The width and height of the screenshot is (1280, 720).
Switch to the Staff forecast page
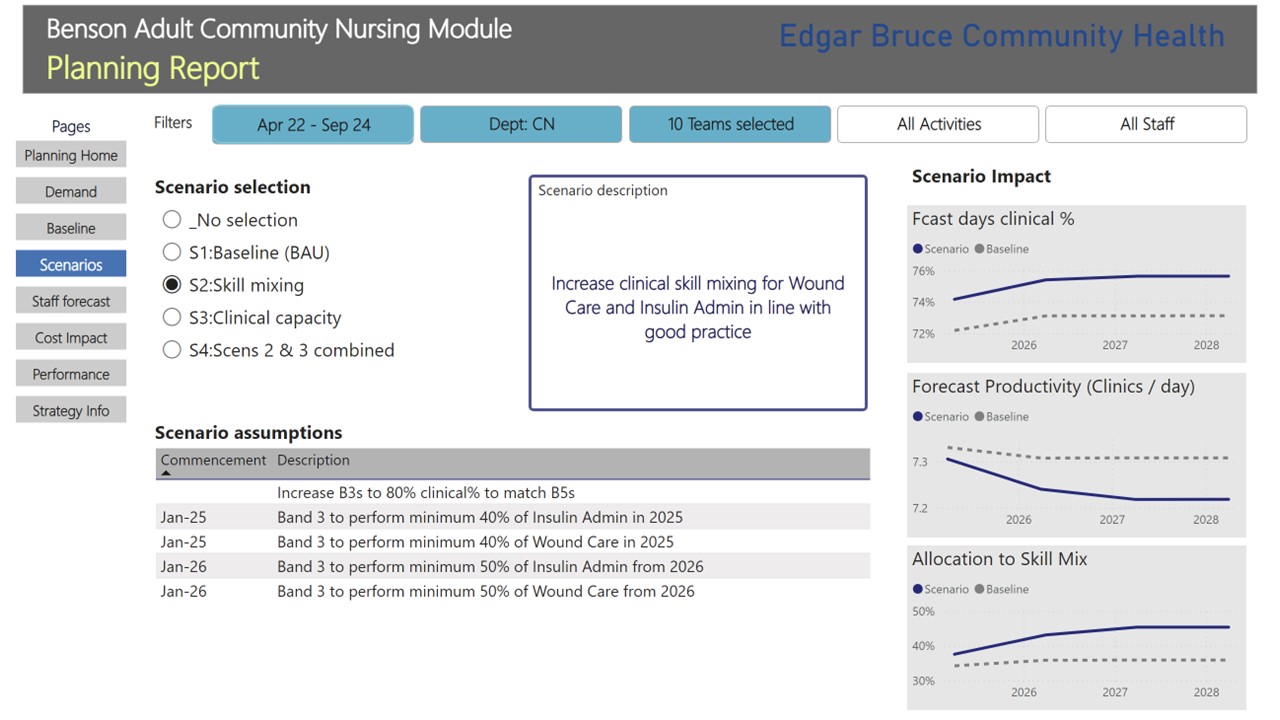[x=71, y=301]
